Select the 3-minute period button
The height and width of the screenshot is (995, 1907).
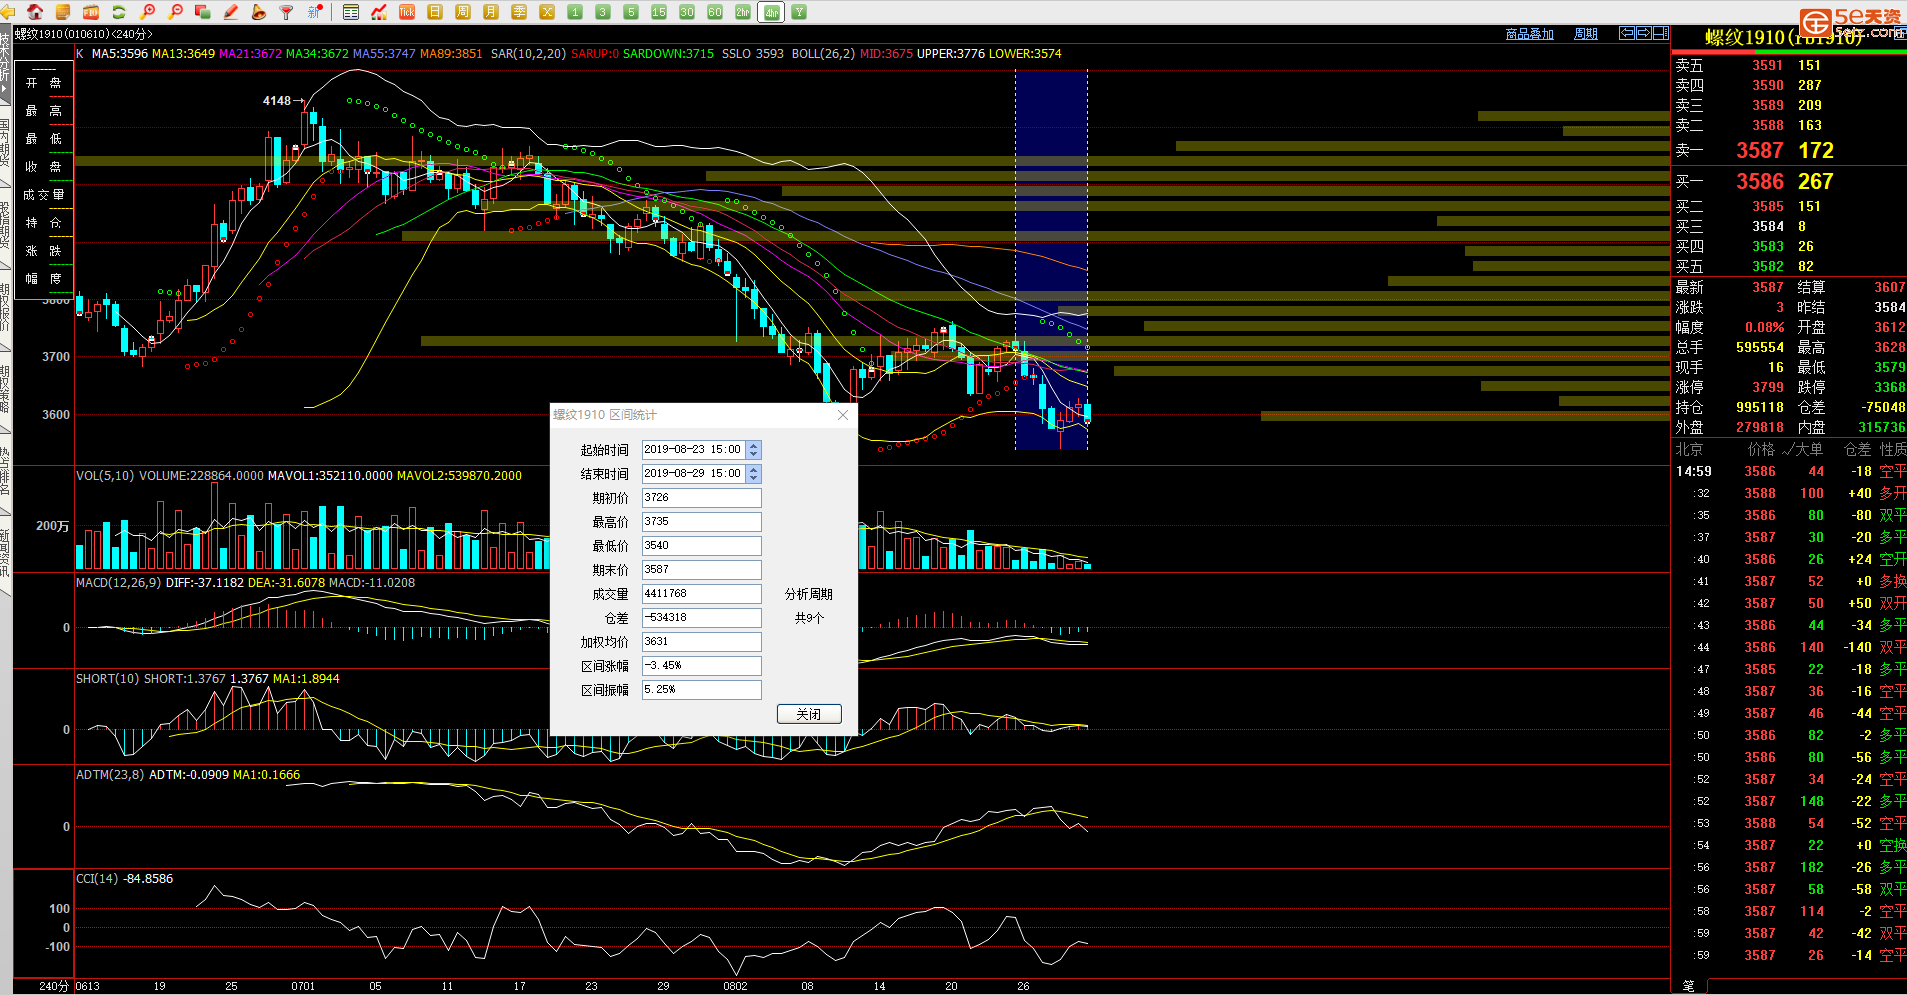(x=603, y=12)
